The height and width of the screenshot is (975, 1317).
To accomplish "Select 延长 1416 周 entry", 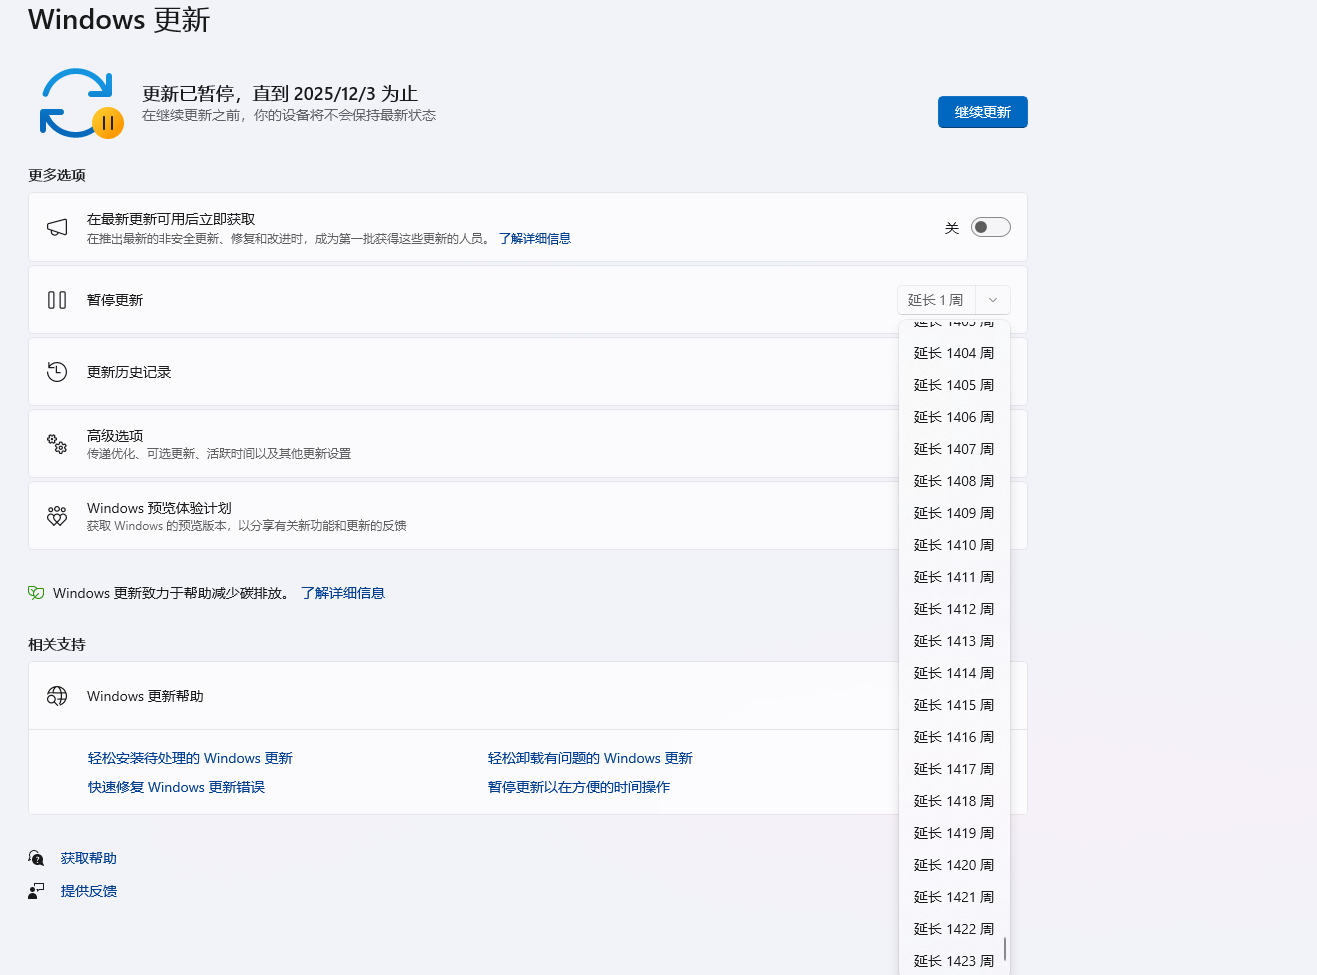I will pos(954,737).
